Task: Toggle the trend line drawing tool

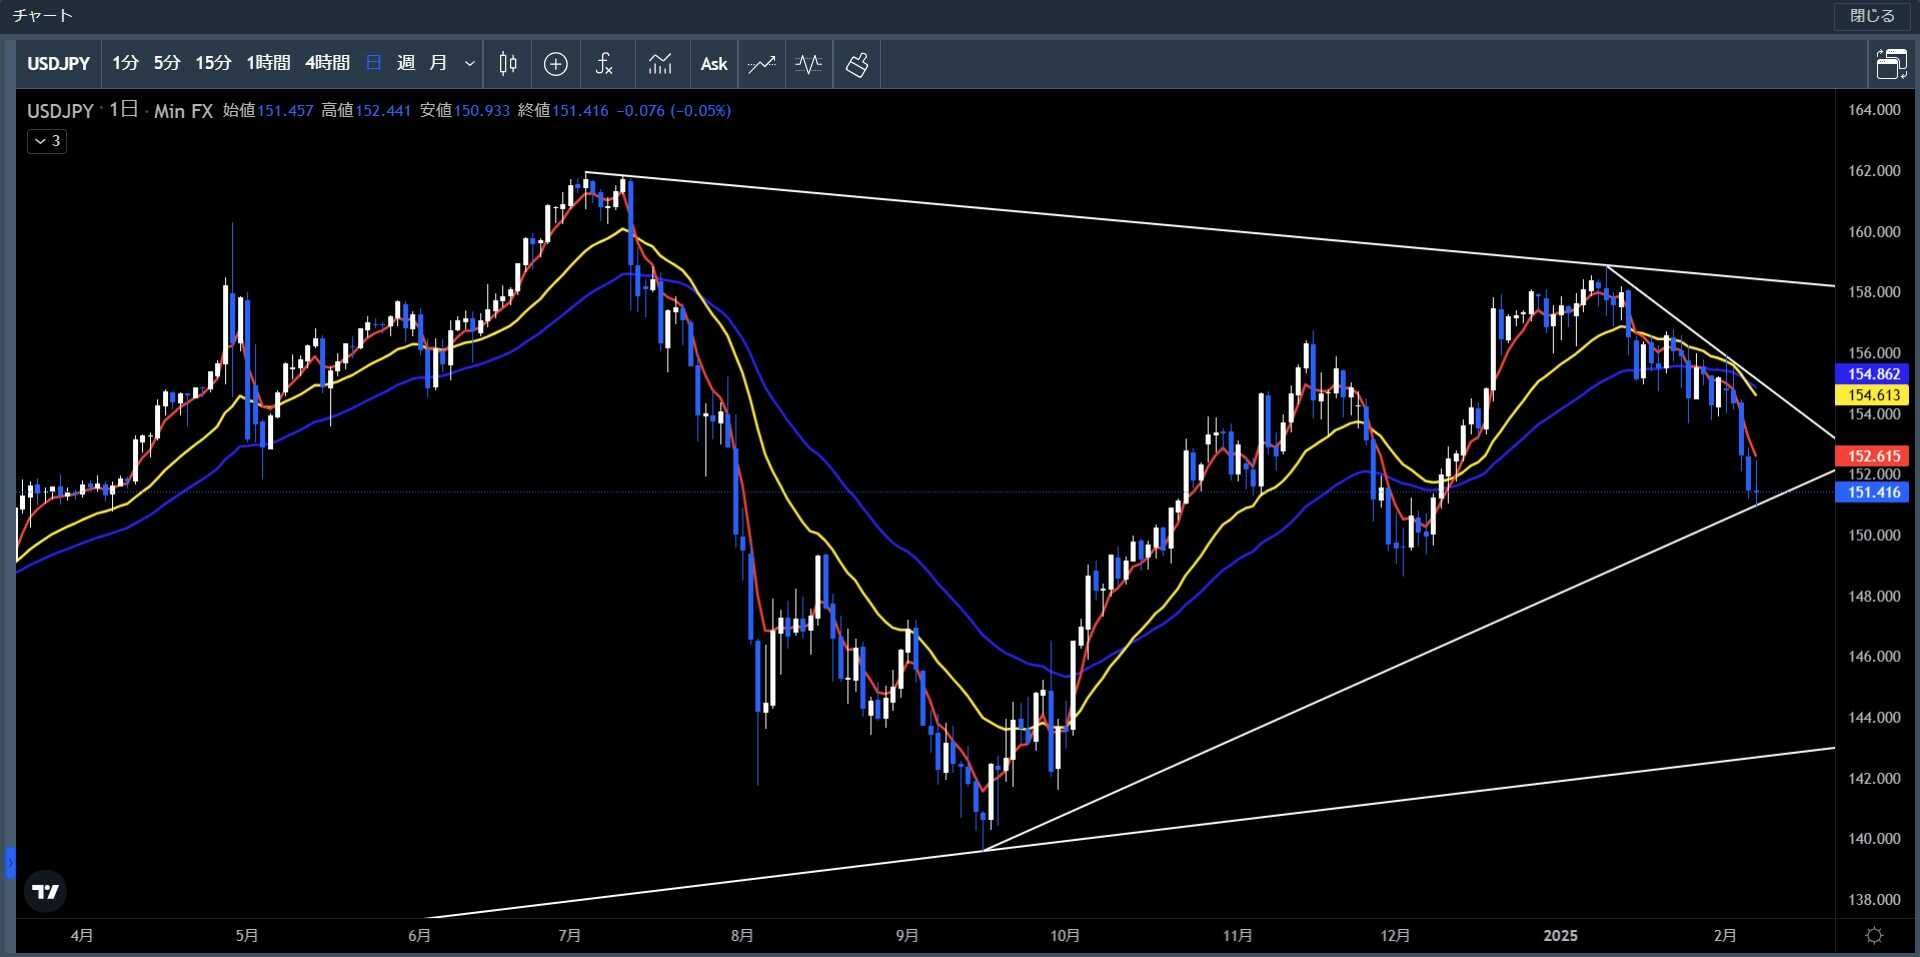Action: [x=762, y=64]
